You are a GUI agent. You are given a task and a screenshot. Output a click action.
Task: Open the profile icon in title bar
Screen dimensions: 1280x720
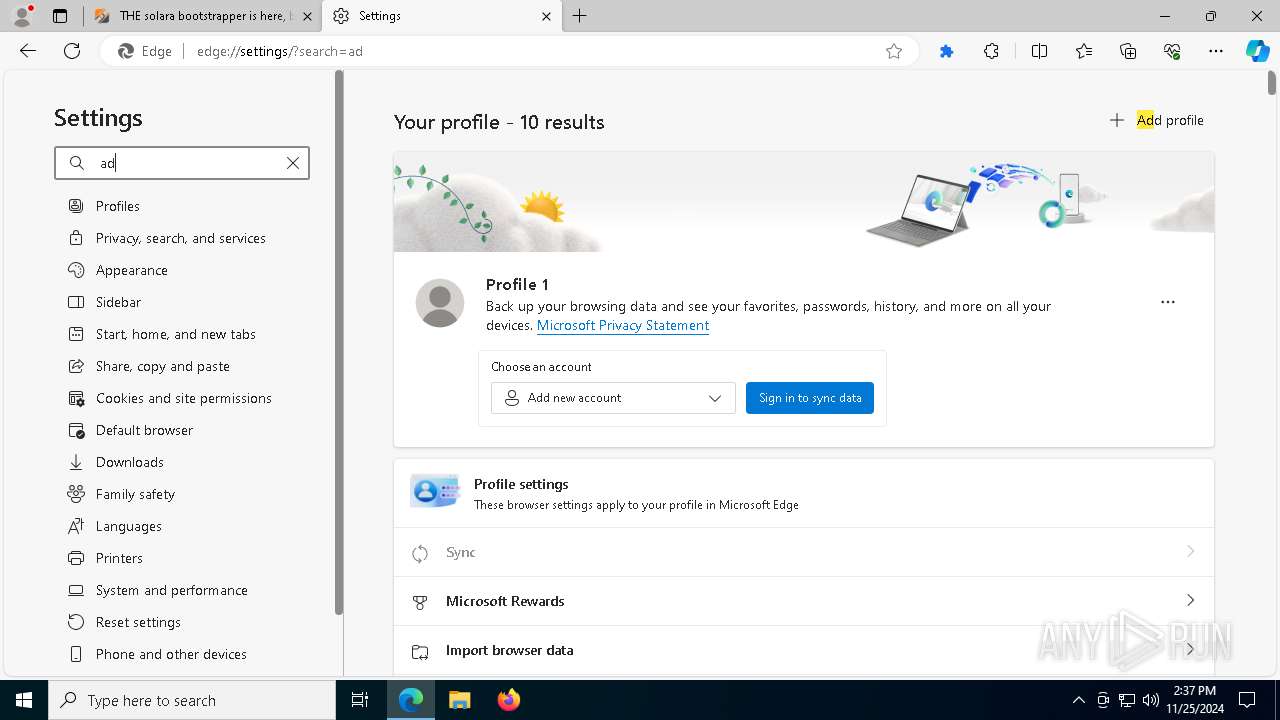coord(22,16)
